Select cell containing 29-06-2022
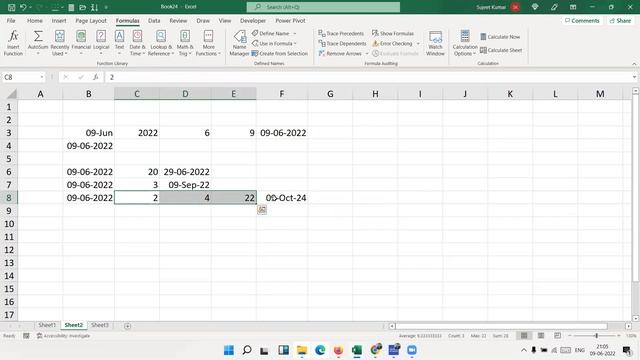 [185, 172]
